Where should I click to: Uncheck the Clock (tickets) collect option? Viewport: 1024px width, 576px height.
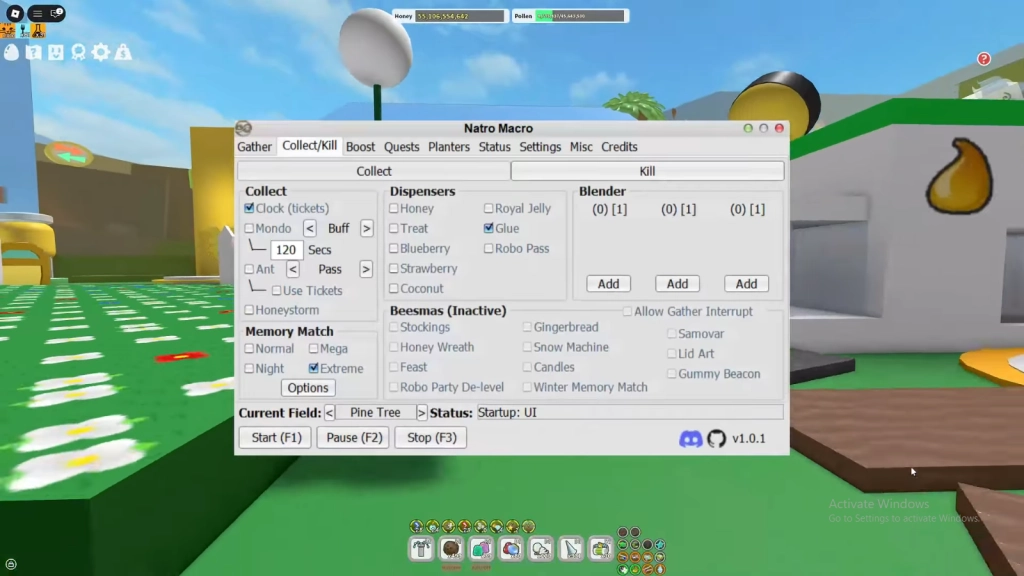pyautogui.click(x=249, y=208)
